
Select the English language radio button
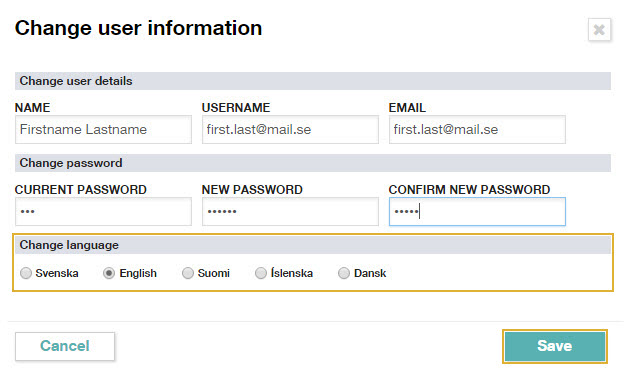(x=109, y=273)
